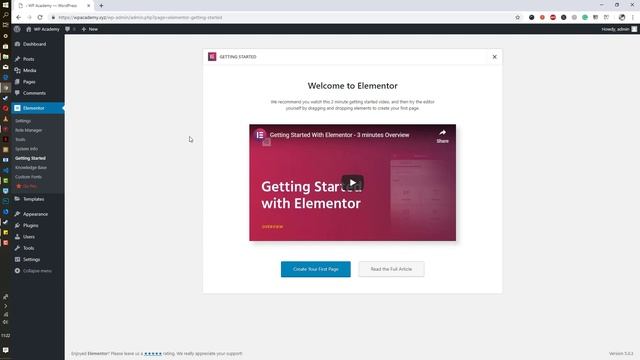Click the Dashboard gauge icon

click(x=17, y=44)
